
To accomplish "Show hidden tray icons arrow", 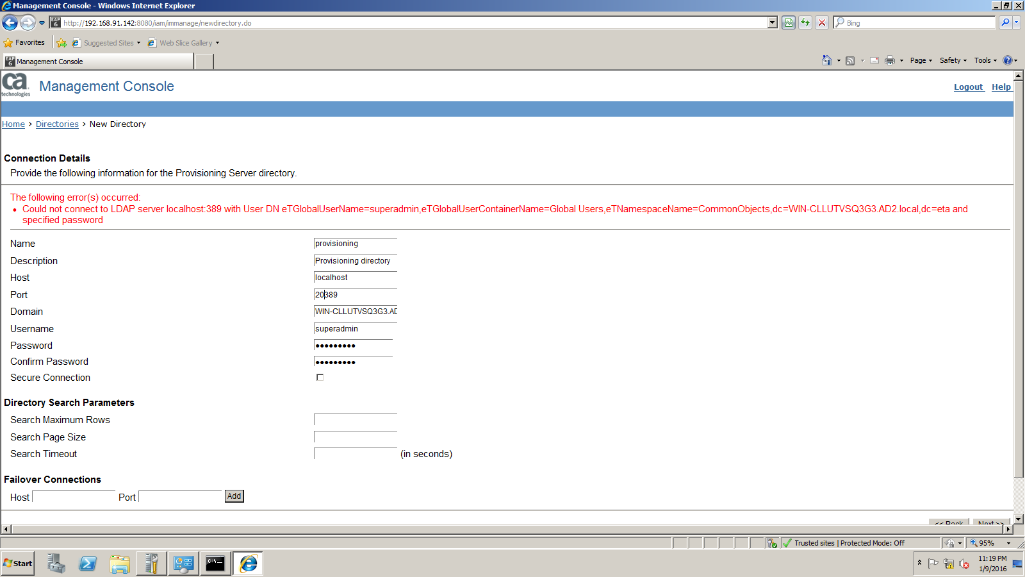I will point(919,563).
